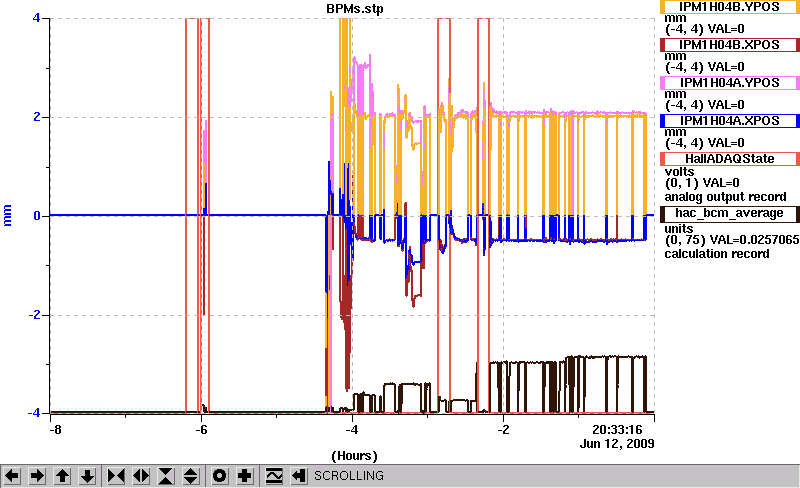Click the -4 tick label on the x-axis
This screenshot has width=800, height=488.
click(x=352, y=430)
